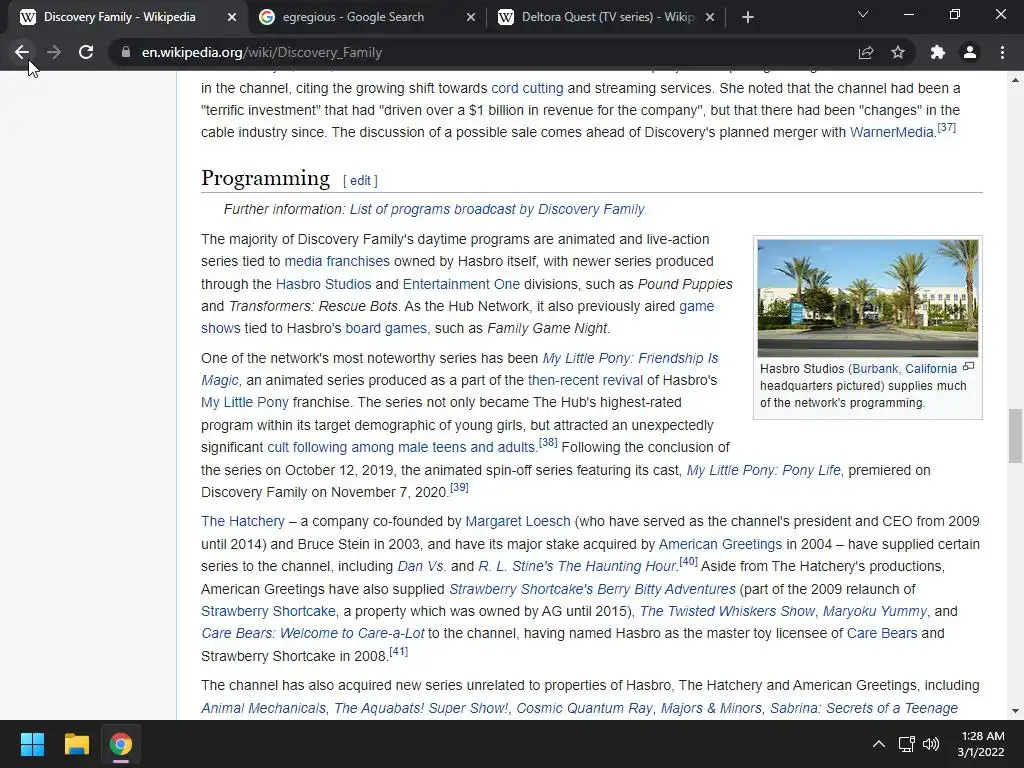Click citation reference 37
The width and height of the screenshot is (1024, 768).
[946, 127]
